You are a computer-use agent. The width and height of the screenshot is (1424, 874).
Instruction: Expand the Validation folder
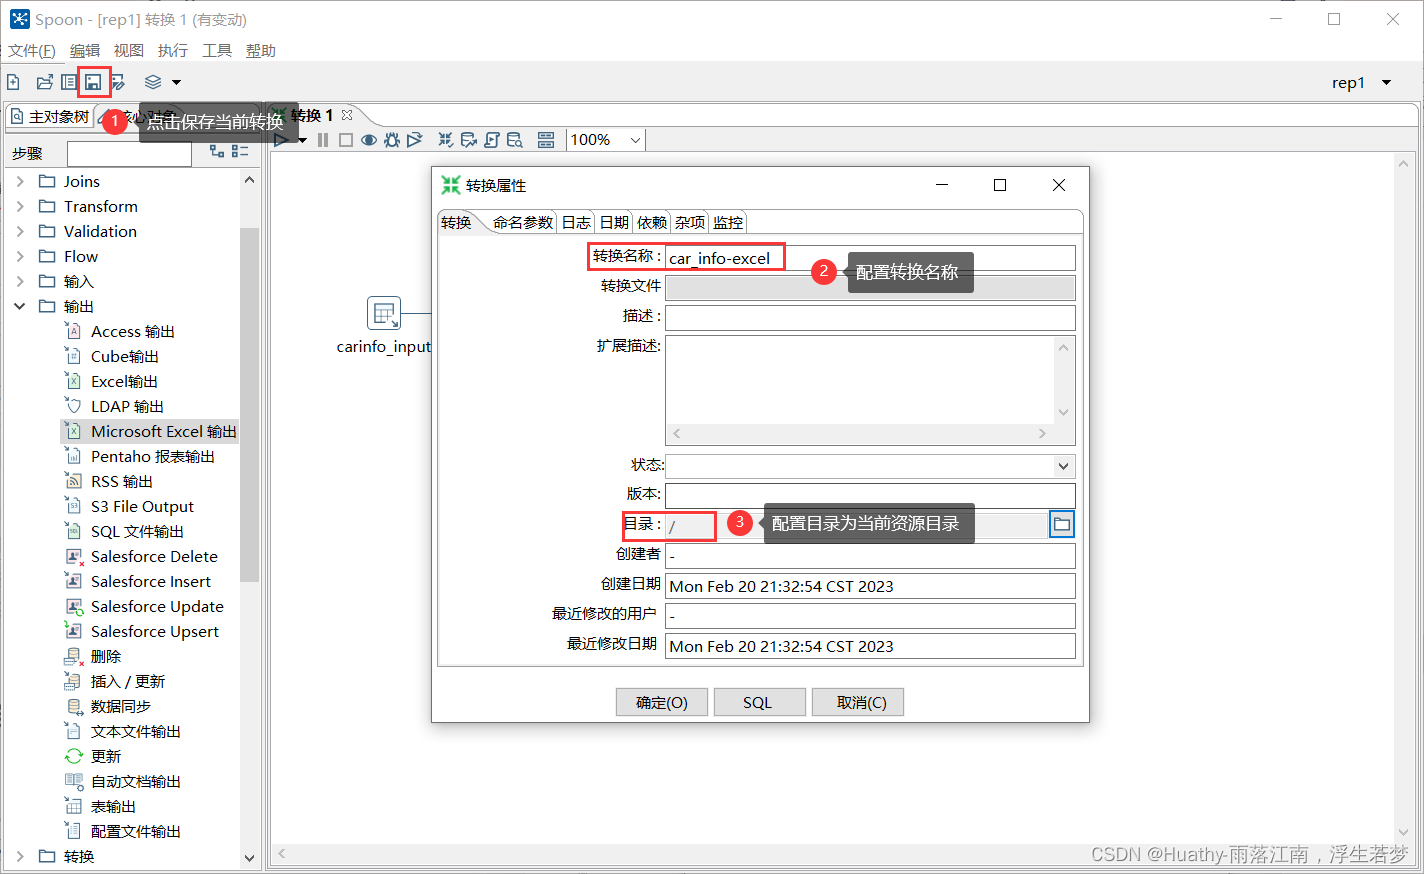20,231
